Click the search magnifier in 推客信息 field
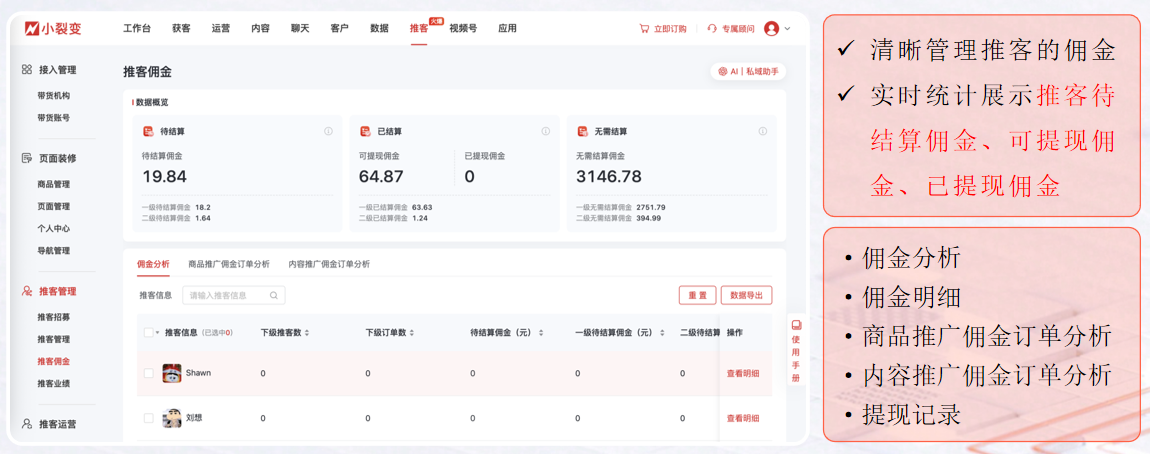 (274, 296)
